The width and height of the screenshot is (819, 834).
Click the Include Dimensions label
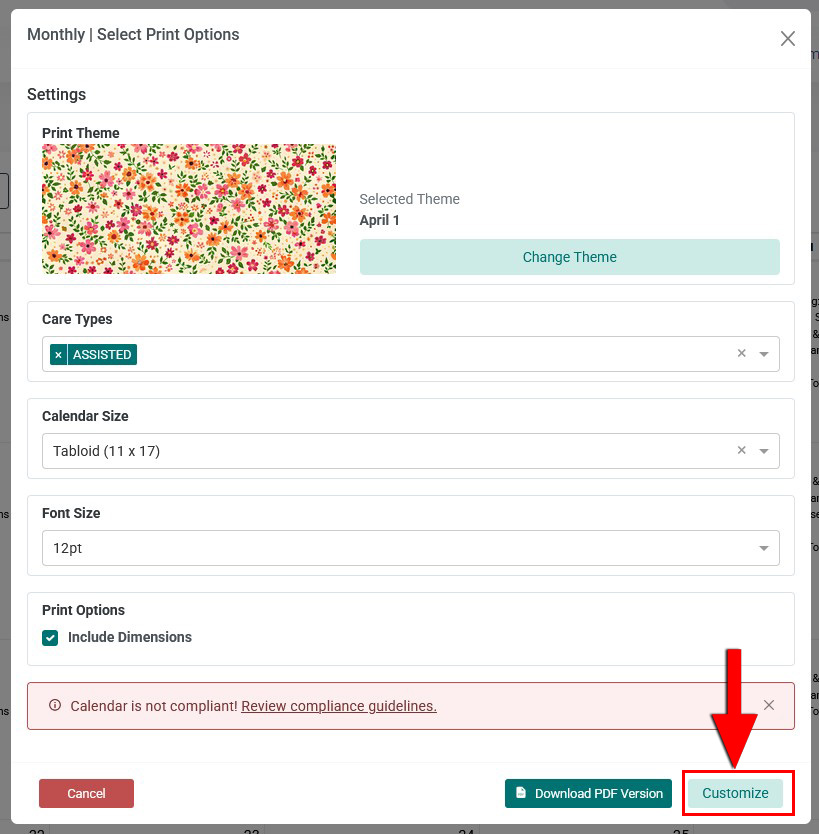pos(130,637)
